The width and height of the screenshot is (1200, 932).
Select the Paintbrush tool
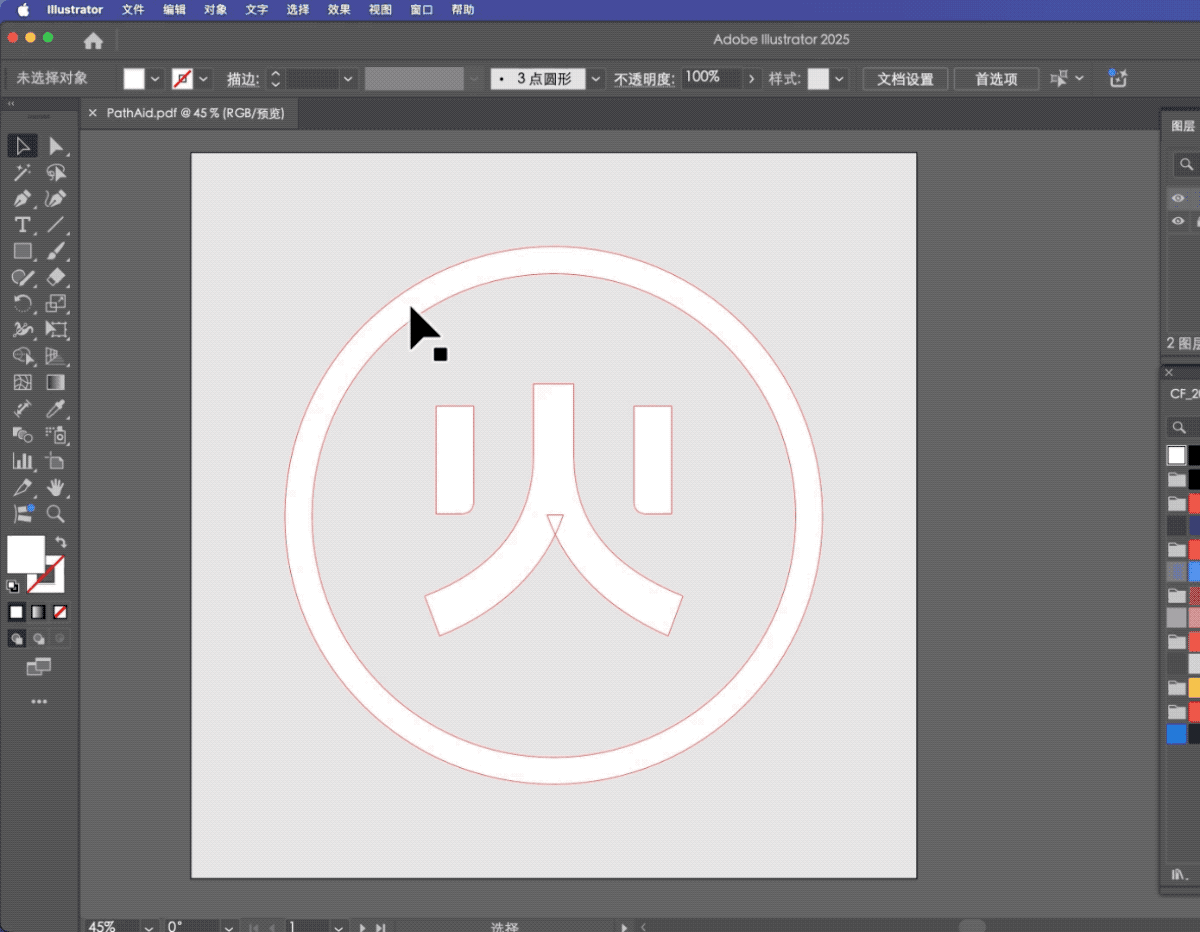pyautogui.click(x=56, y=251)
